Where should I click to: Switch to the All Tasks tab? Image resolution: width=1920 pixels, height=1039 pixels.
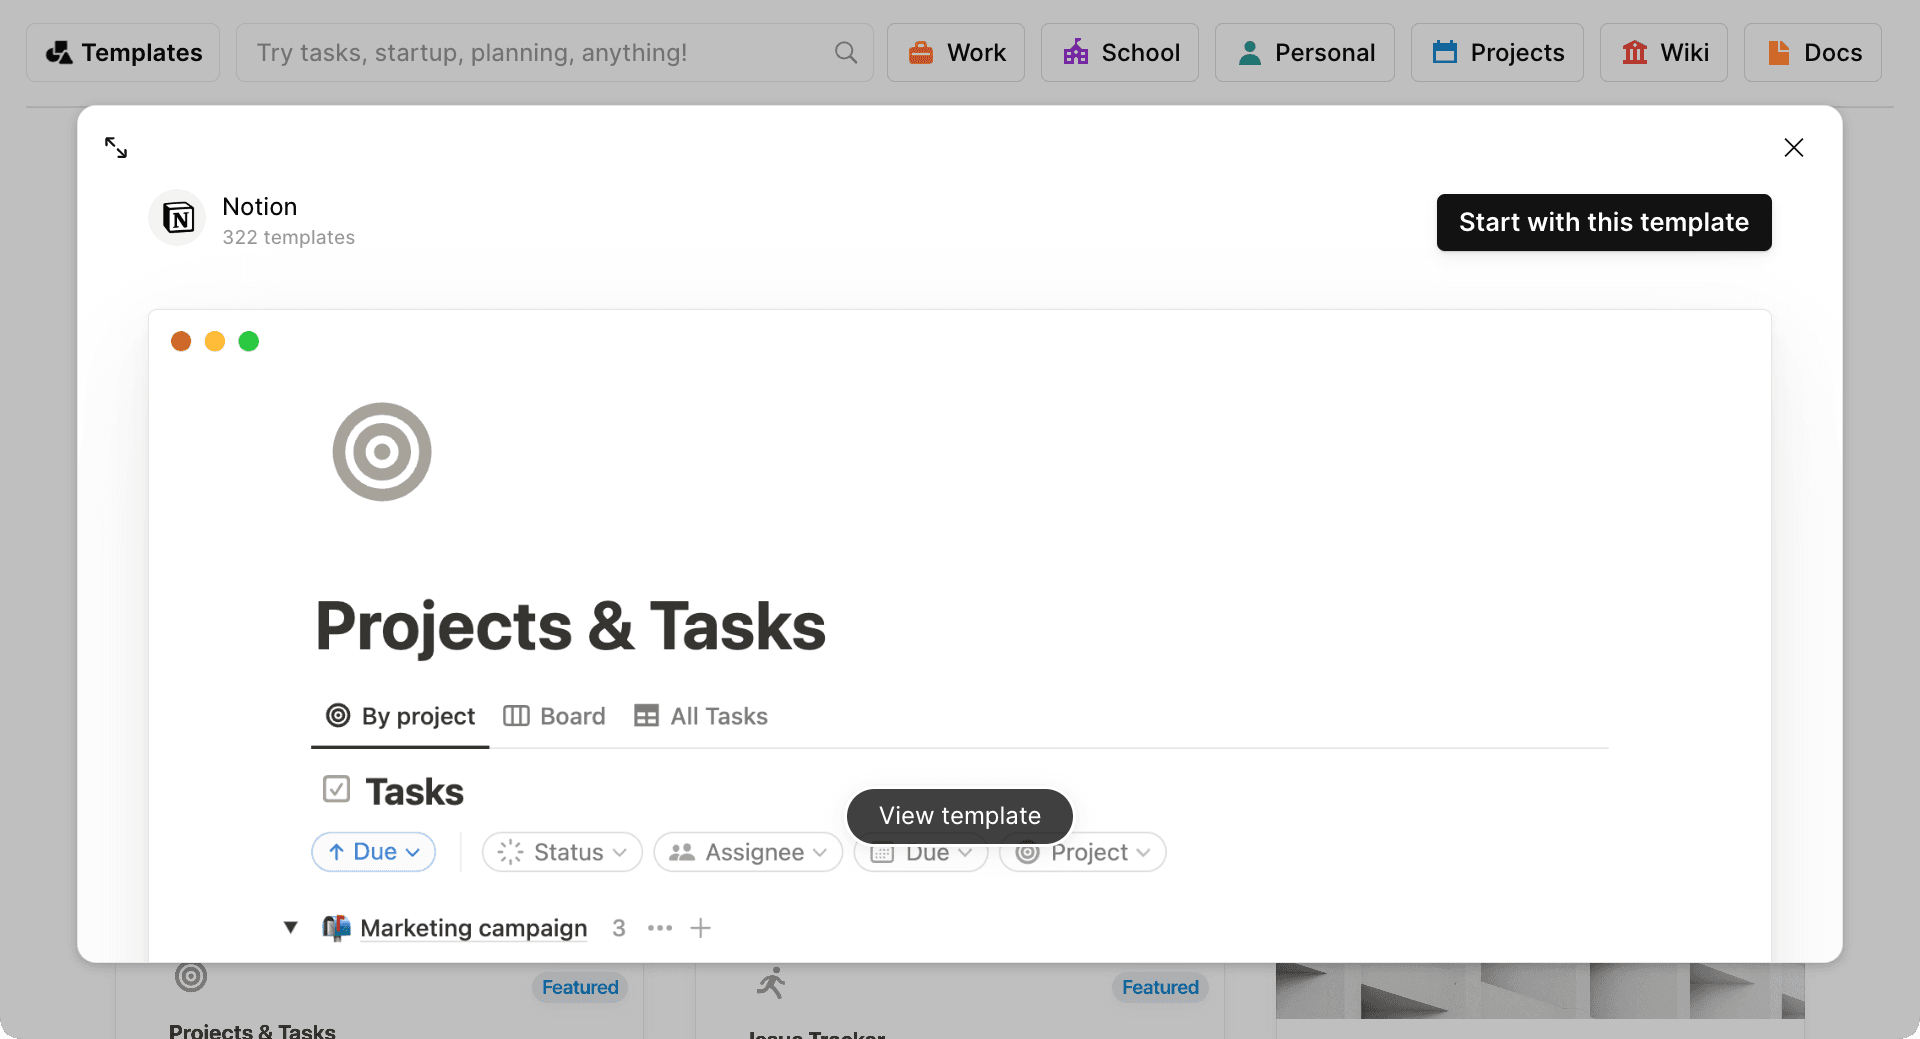(701, 716)
